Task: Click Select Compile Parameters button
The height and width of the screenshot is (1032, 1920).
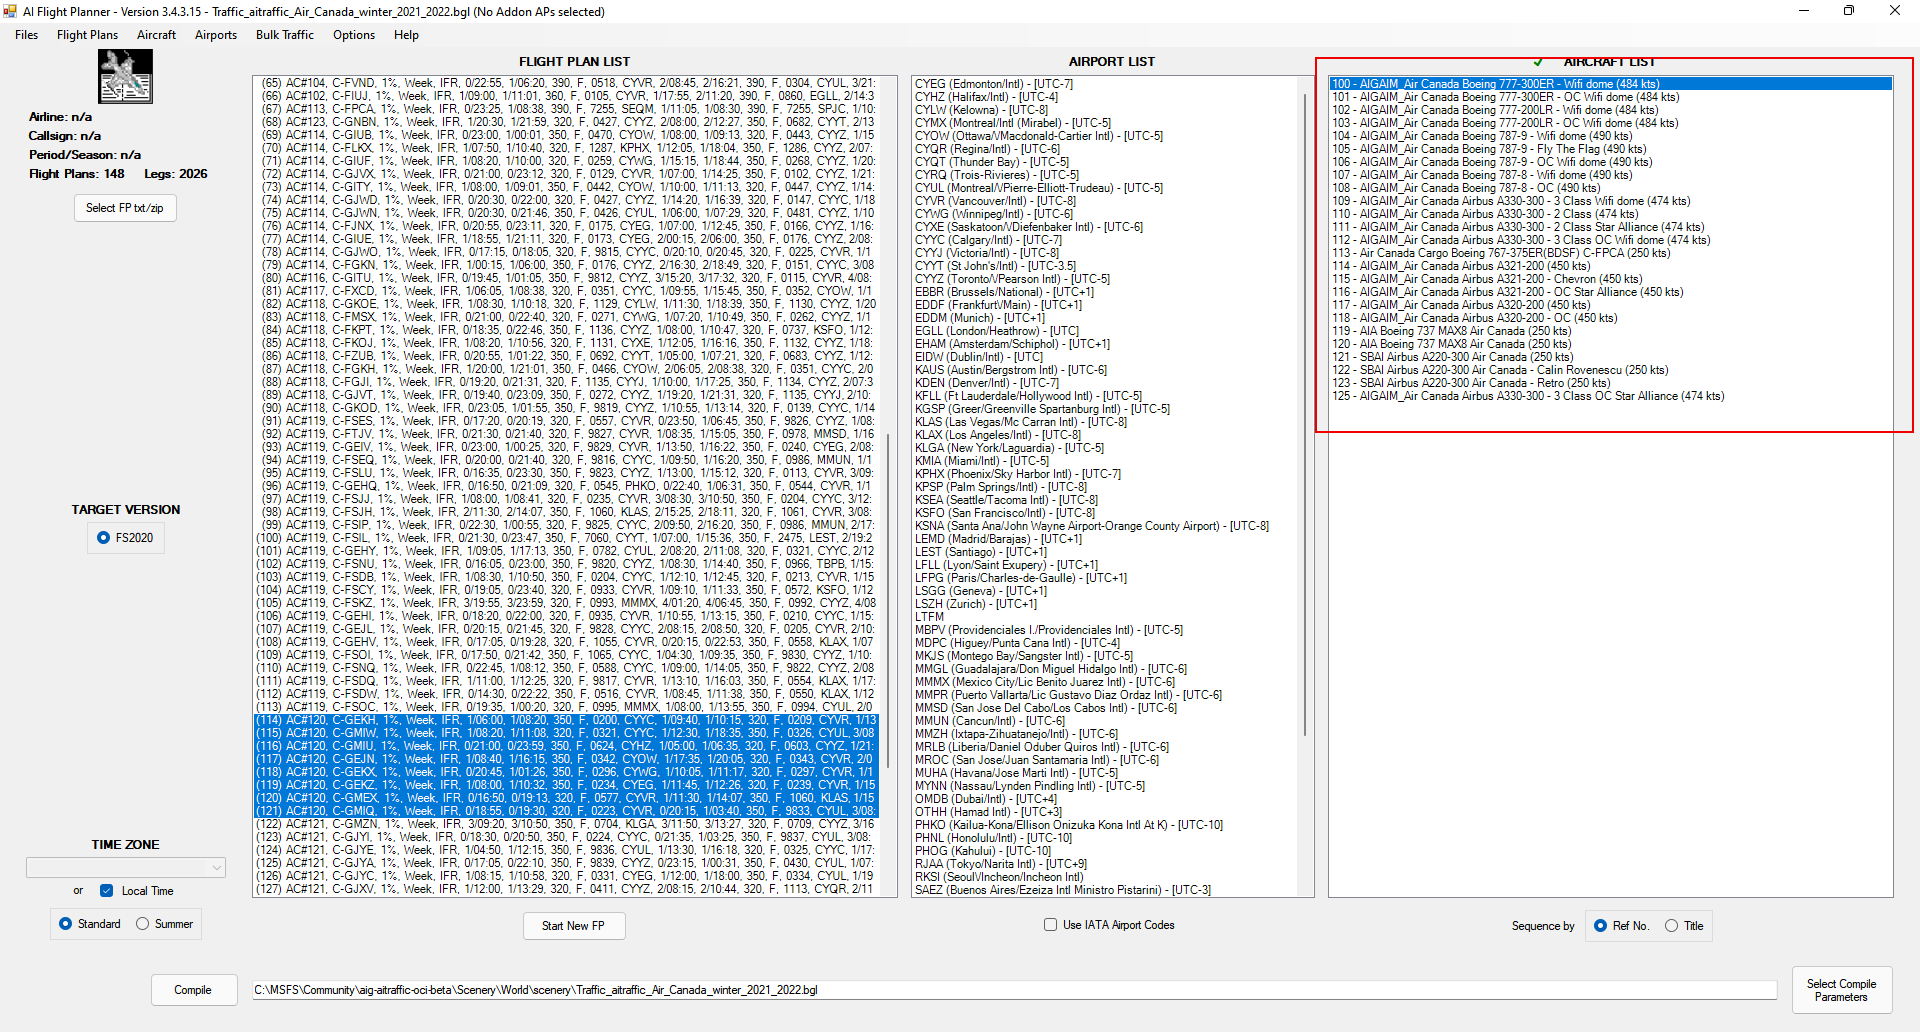Action: 1841,990
